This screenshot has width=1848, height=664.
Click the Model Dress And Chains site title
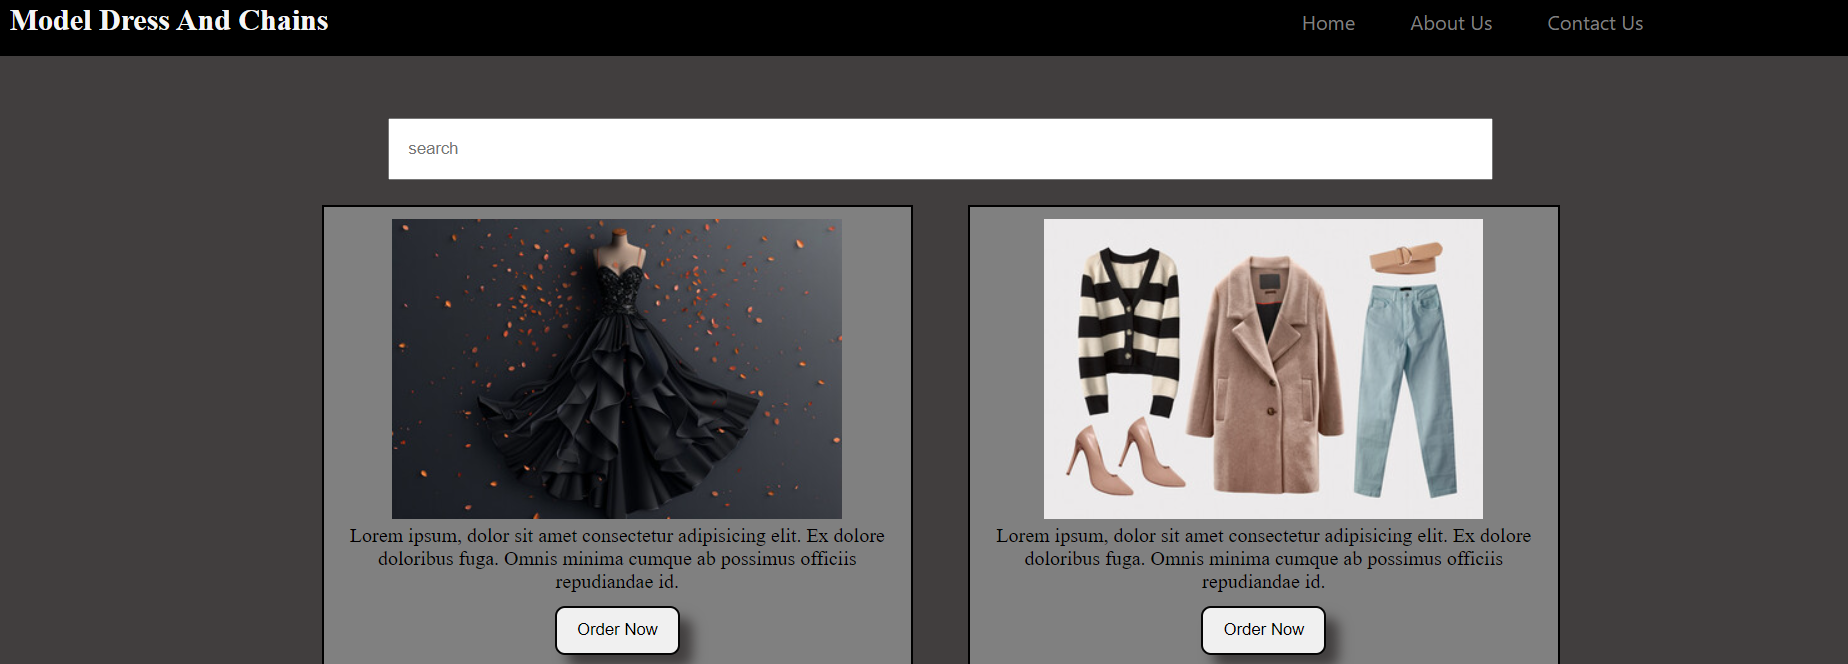click(169, 21)
